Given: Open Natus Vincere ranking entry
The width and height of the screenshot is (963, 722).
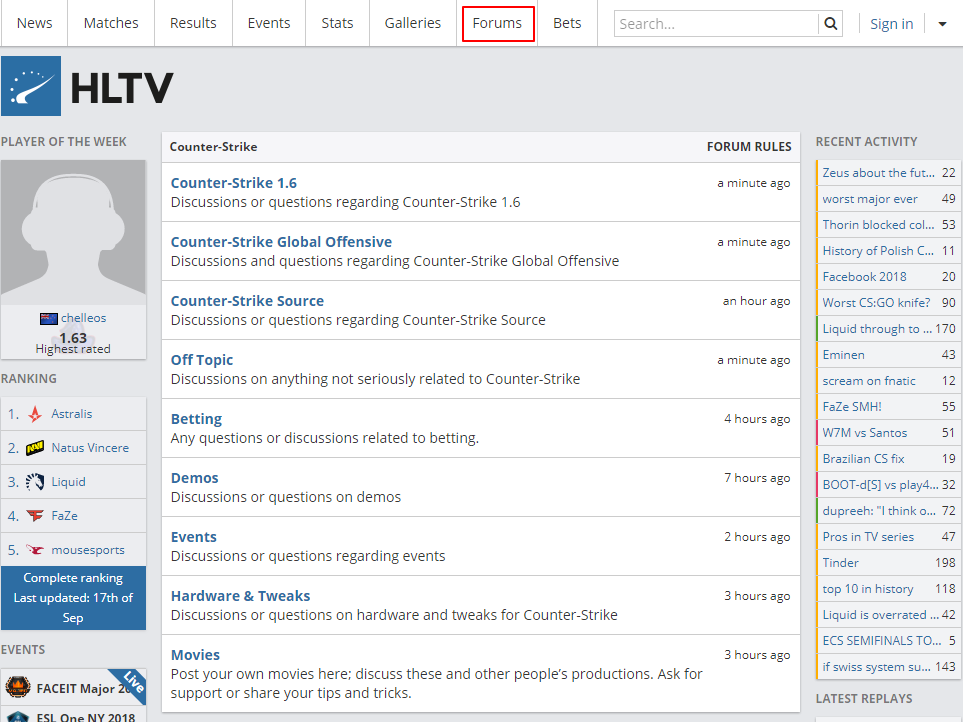Looking at the screenshot, I should [x=74, y=448].
